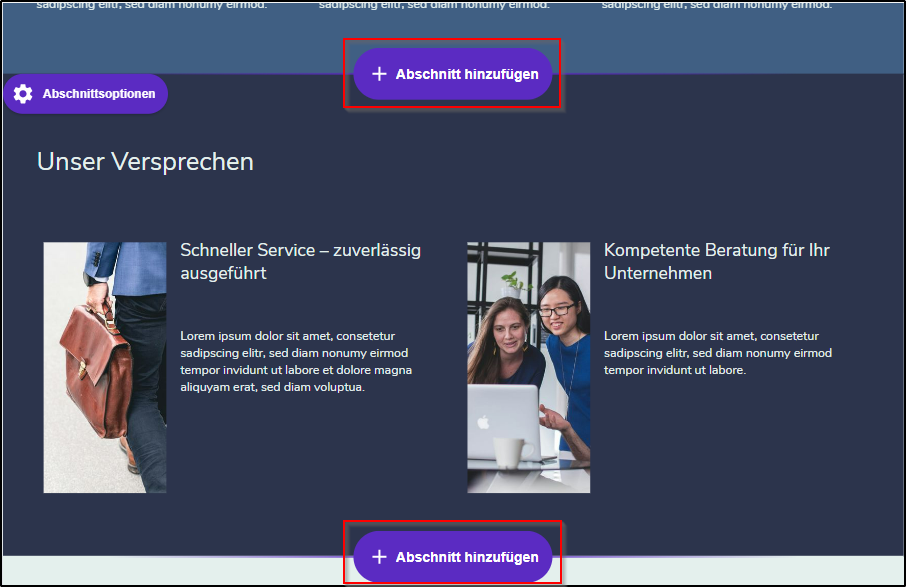Click plus icon in upper Abschnitt hinzufügen button
906x587 pixels.
point(379,74)
